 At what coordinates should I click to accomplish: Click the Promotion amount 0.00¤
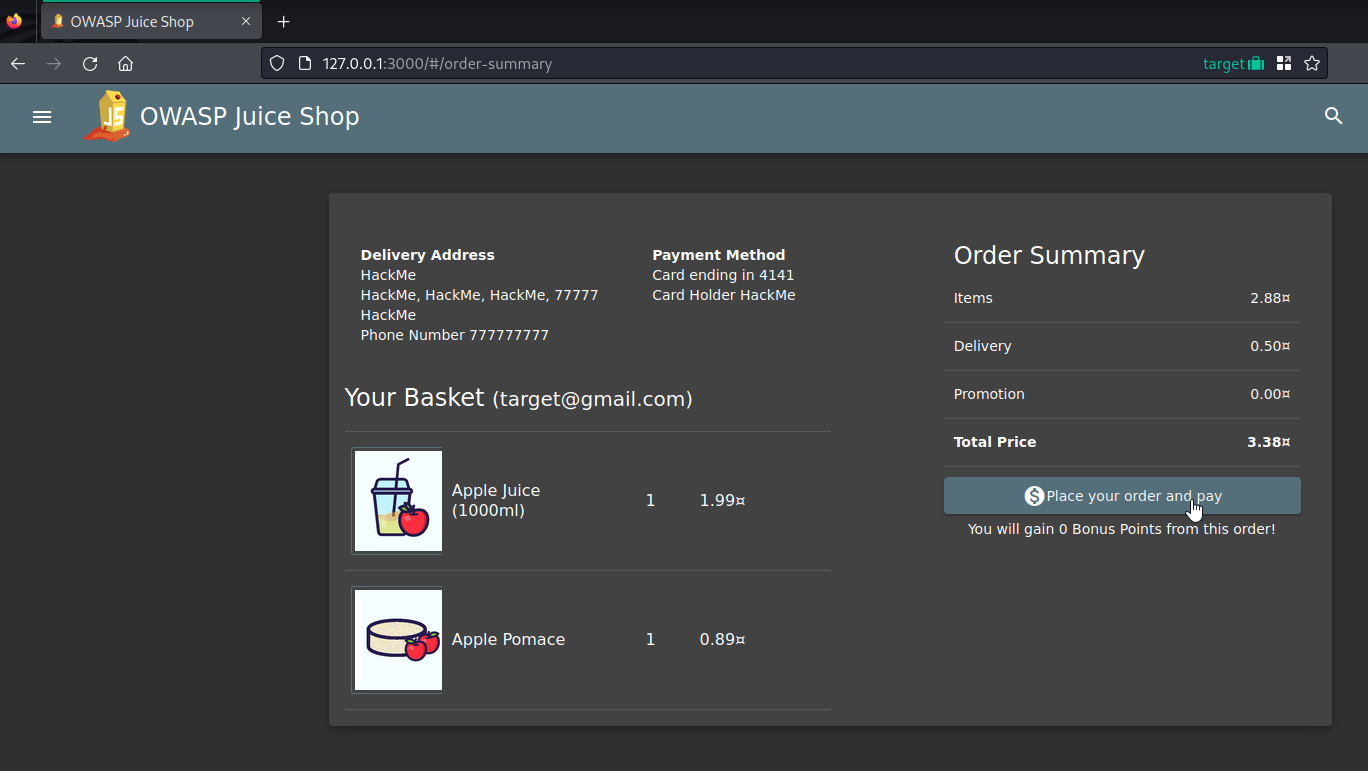[x=1270, y=394]
